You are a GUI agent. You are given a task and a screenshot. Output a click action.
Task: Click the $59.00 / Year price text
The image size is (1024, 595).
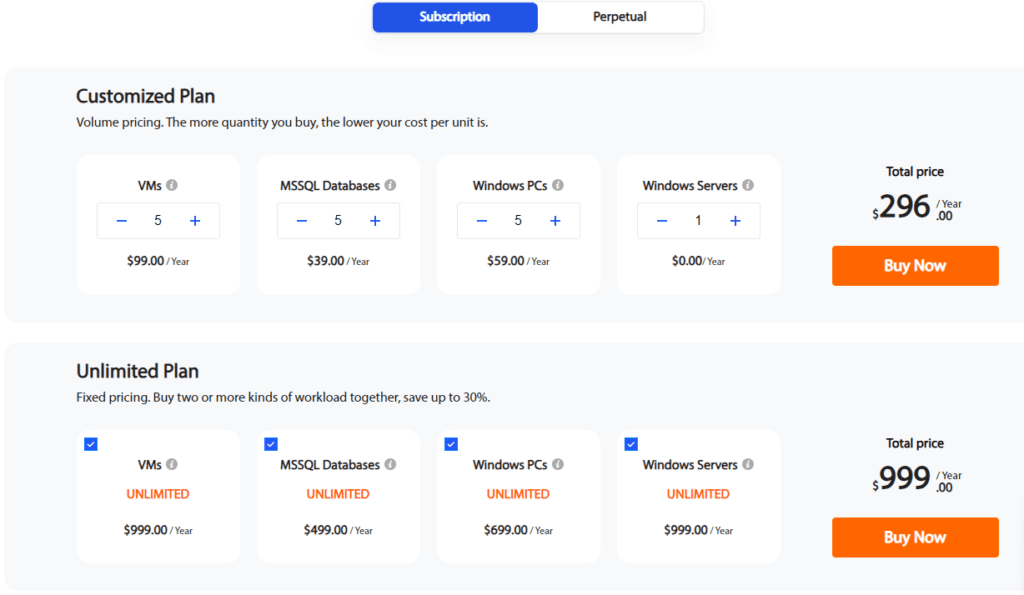pyautogui.click(x=519, y=261)
